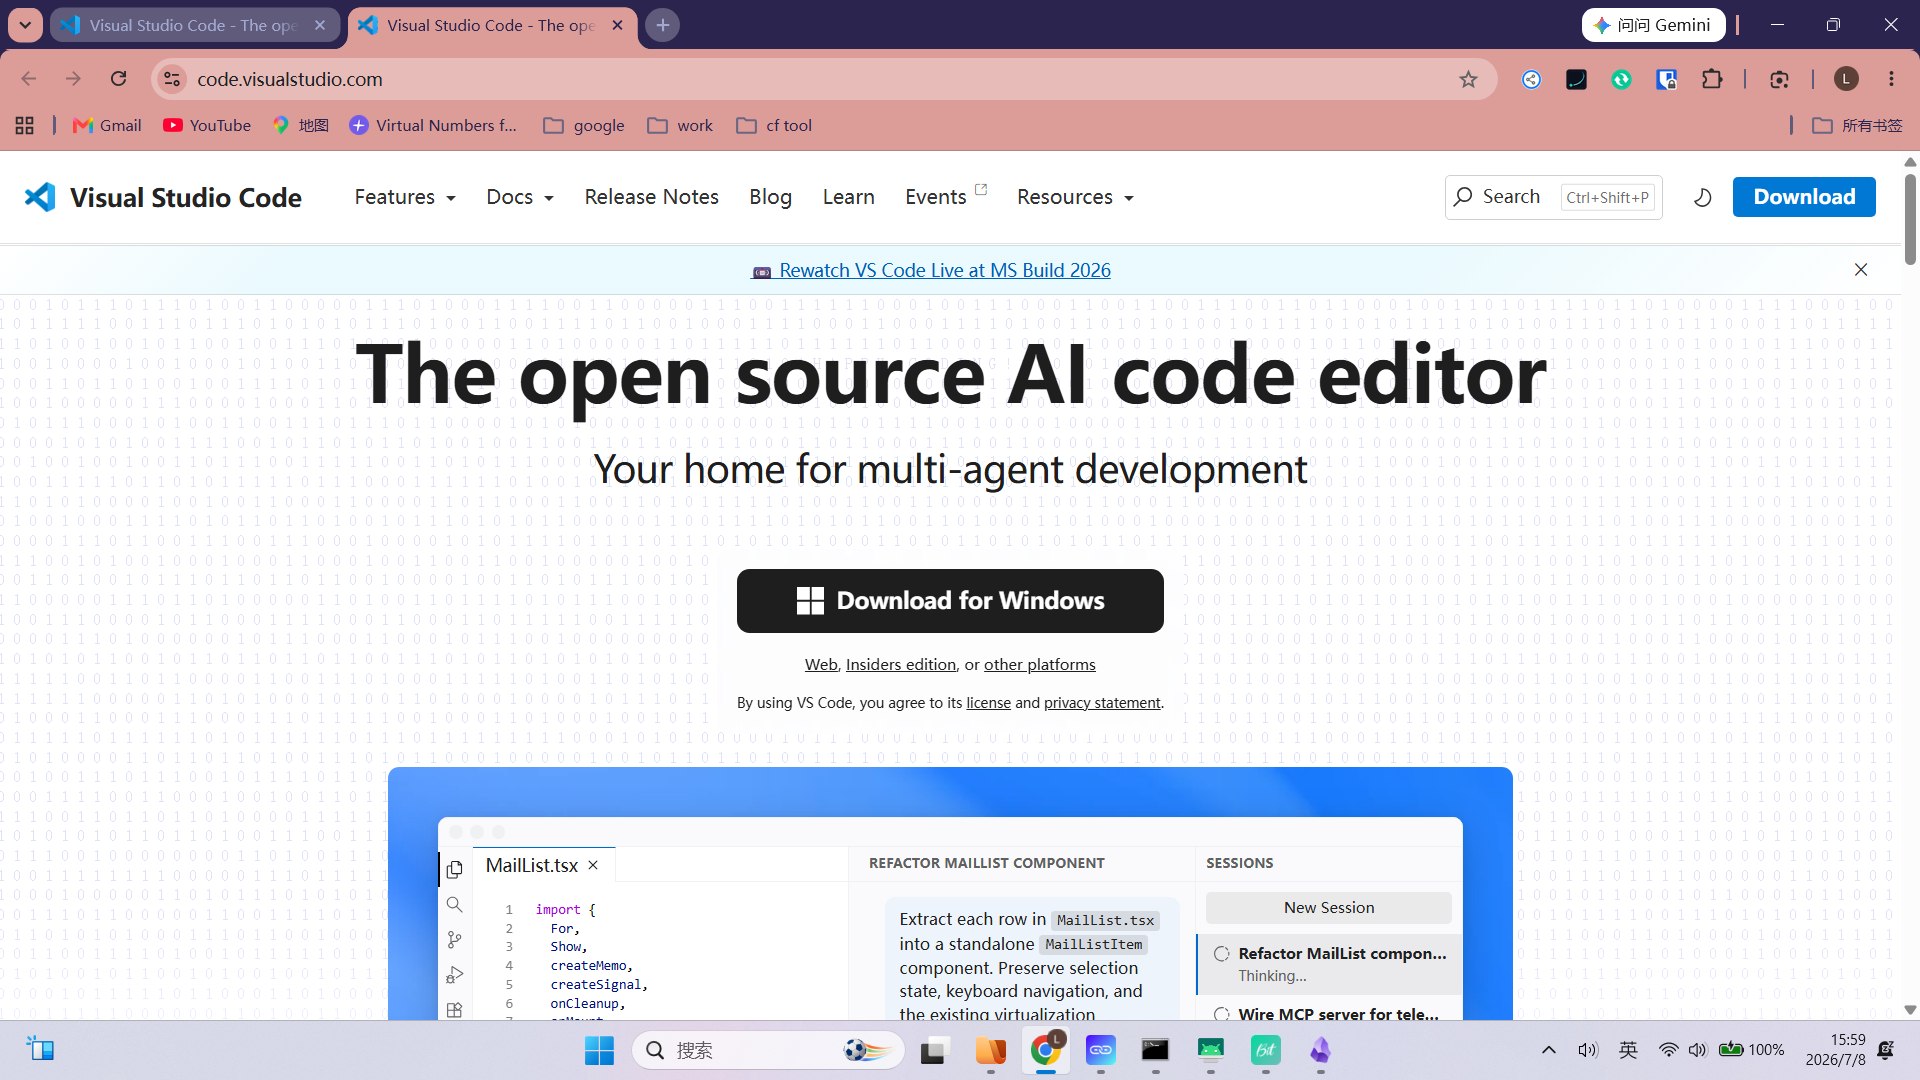Image resolution: width=1920 pixels, height=1080 pixels.
Task: Open the tab search dropdown chevron
Action: pos(25,25)
